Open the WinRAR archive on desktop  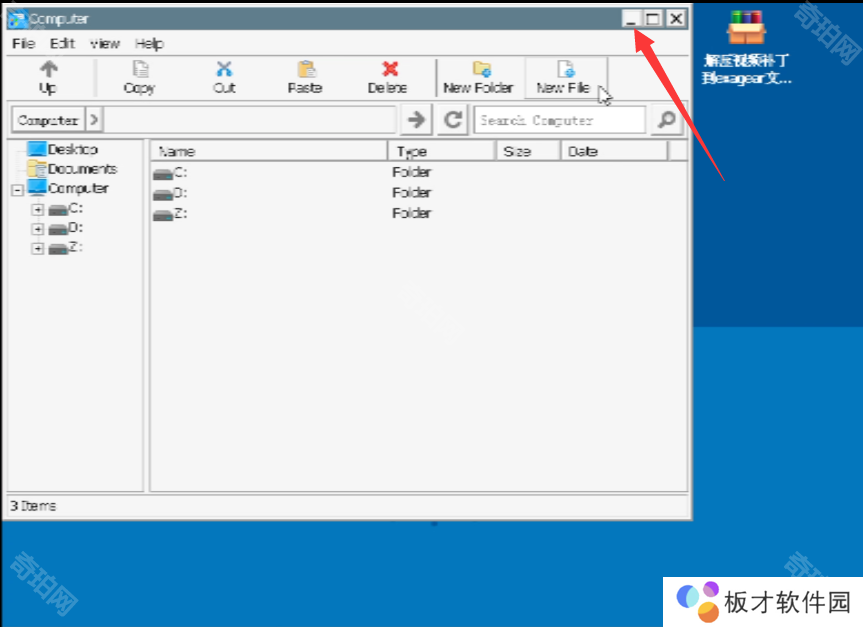[746, 30]
